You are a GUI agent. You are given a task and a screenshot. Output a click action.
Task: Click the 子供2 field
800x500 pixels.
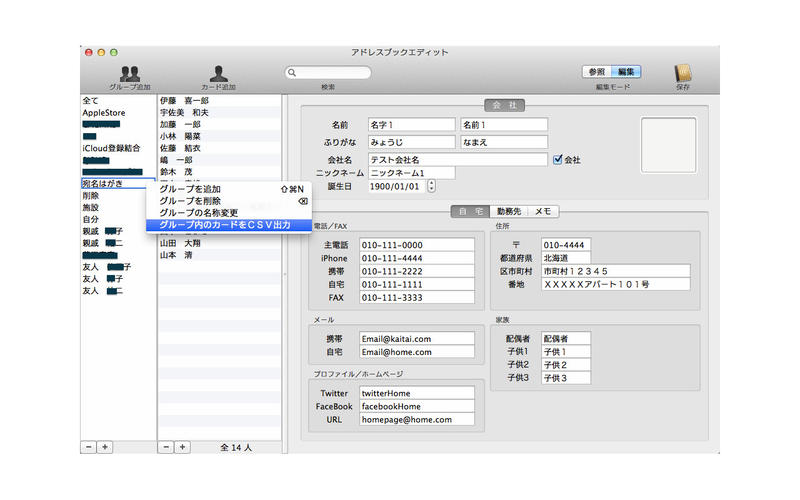click(x=566, y=365)
